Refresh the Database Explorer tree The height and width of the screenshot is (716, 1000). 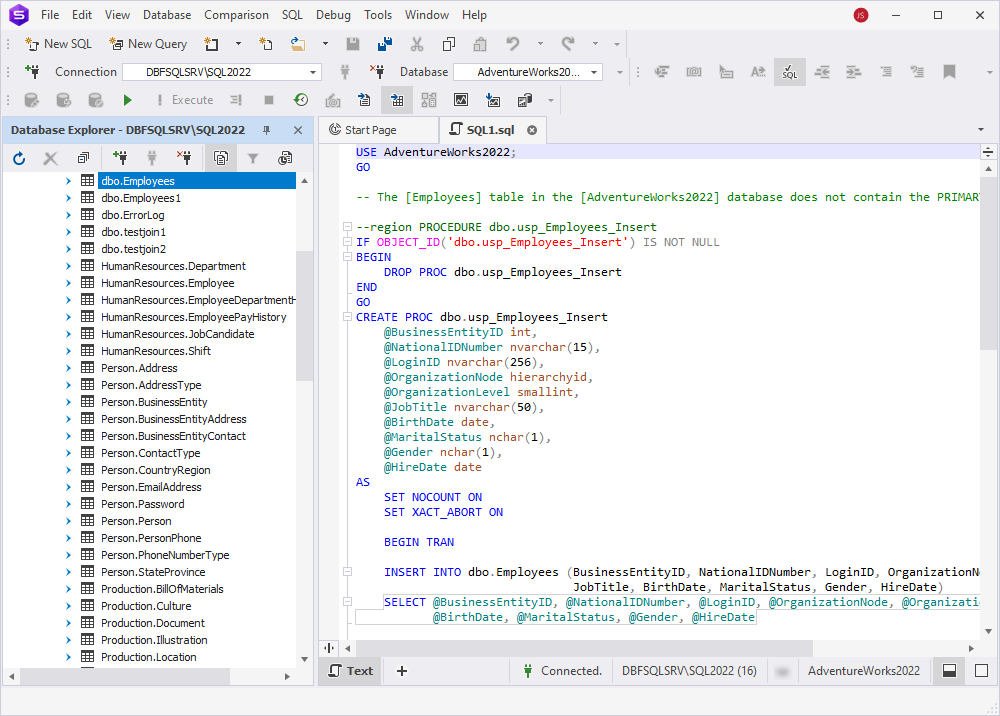19,158
